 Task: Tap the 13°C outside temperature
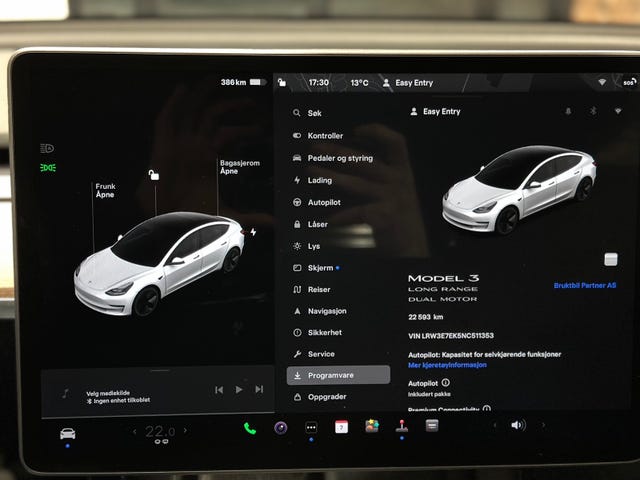point(359,83)
